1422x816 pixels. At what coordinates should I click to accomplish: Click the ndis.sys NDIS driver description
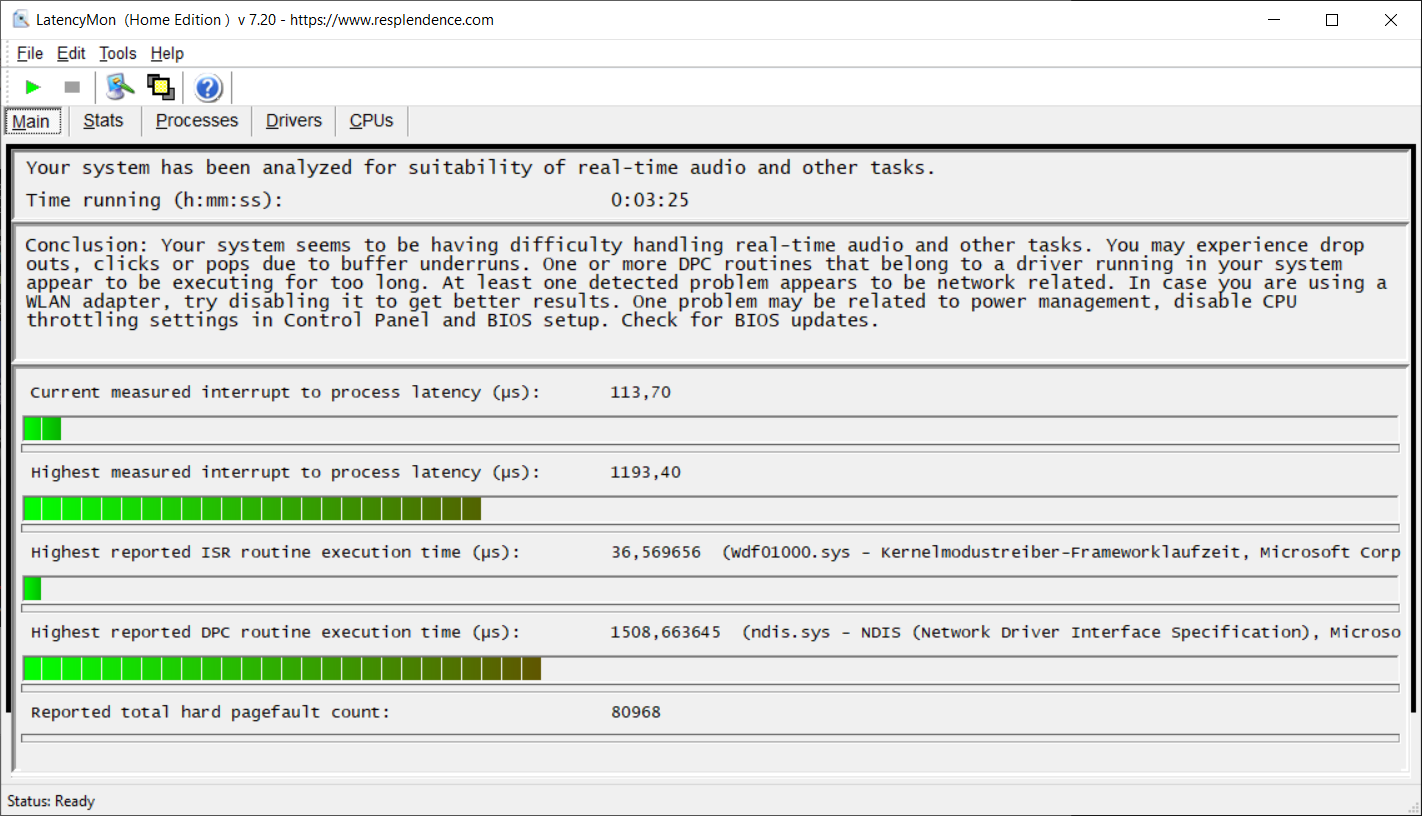(x=1071, y=632)
